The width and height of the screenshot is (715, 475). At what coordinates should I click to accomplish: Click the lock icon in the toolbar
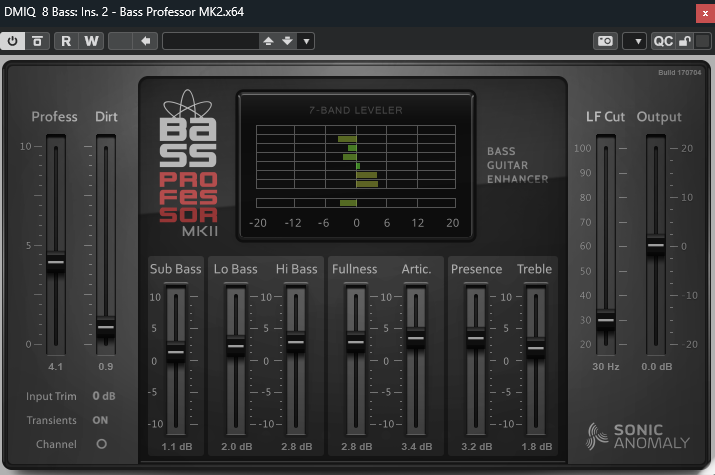click(684, 41)
